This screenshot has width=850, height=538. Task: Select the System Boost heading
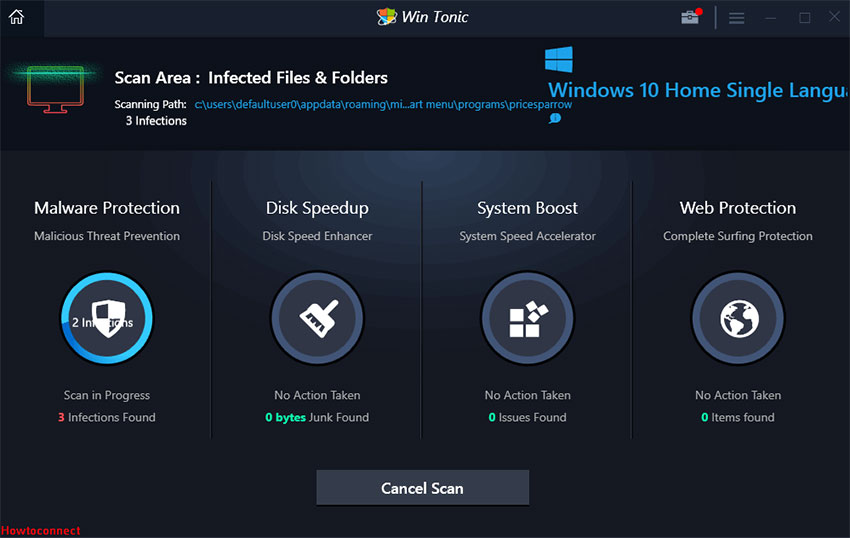527,208
